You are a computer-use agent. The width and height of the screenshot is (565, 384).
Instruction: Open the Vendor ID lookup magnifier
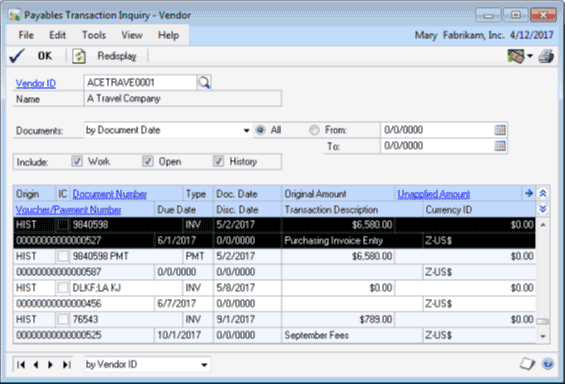(204, 83)
